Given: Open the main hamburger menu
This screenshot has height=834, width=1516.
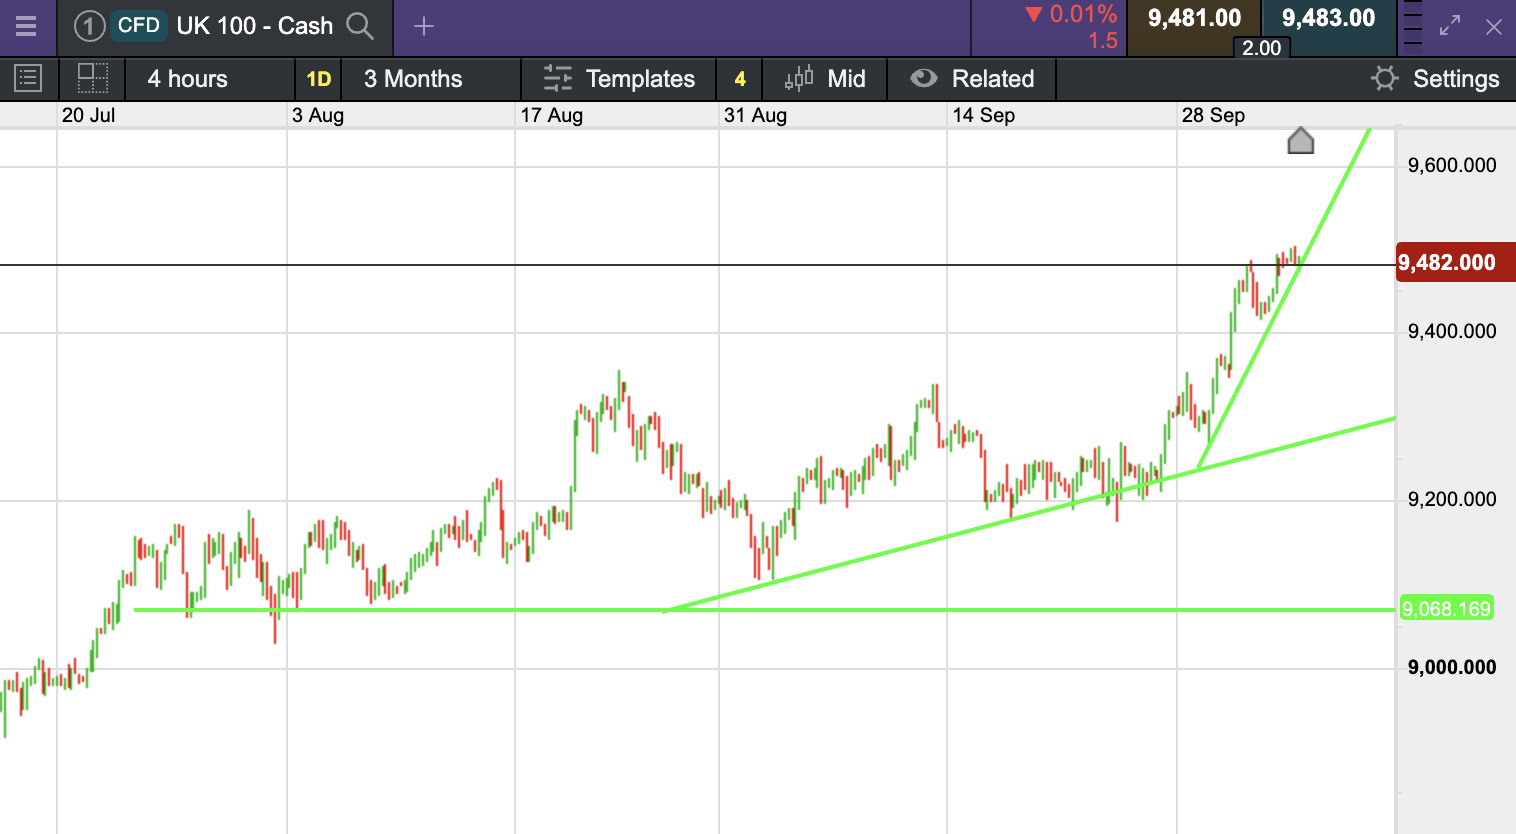Looking at the screenshot, I should click(x=26, y=26).
